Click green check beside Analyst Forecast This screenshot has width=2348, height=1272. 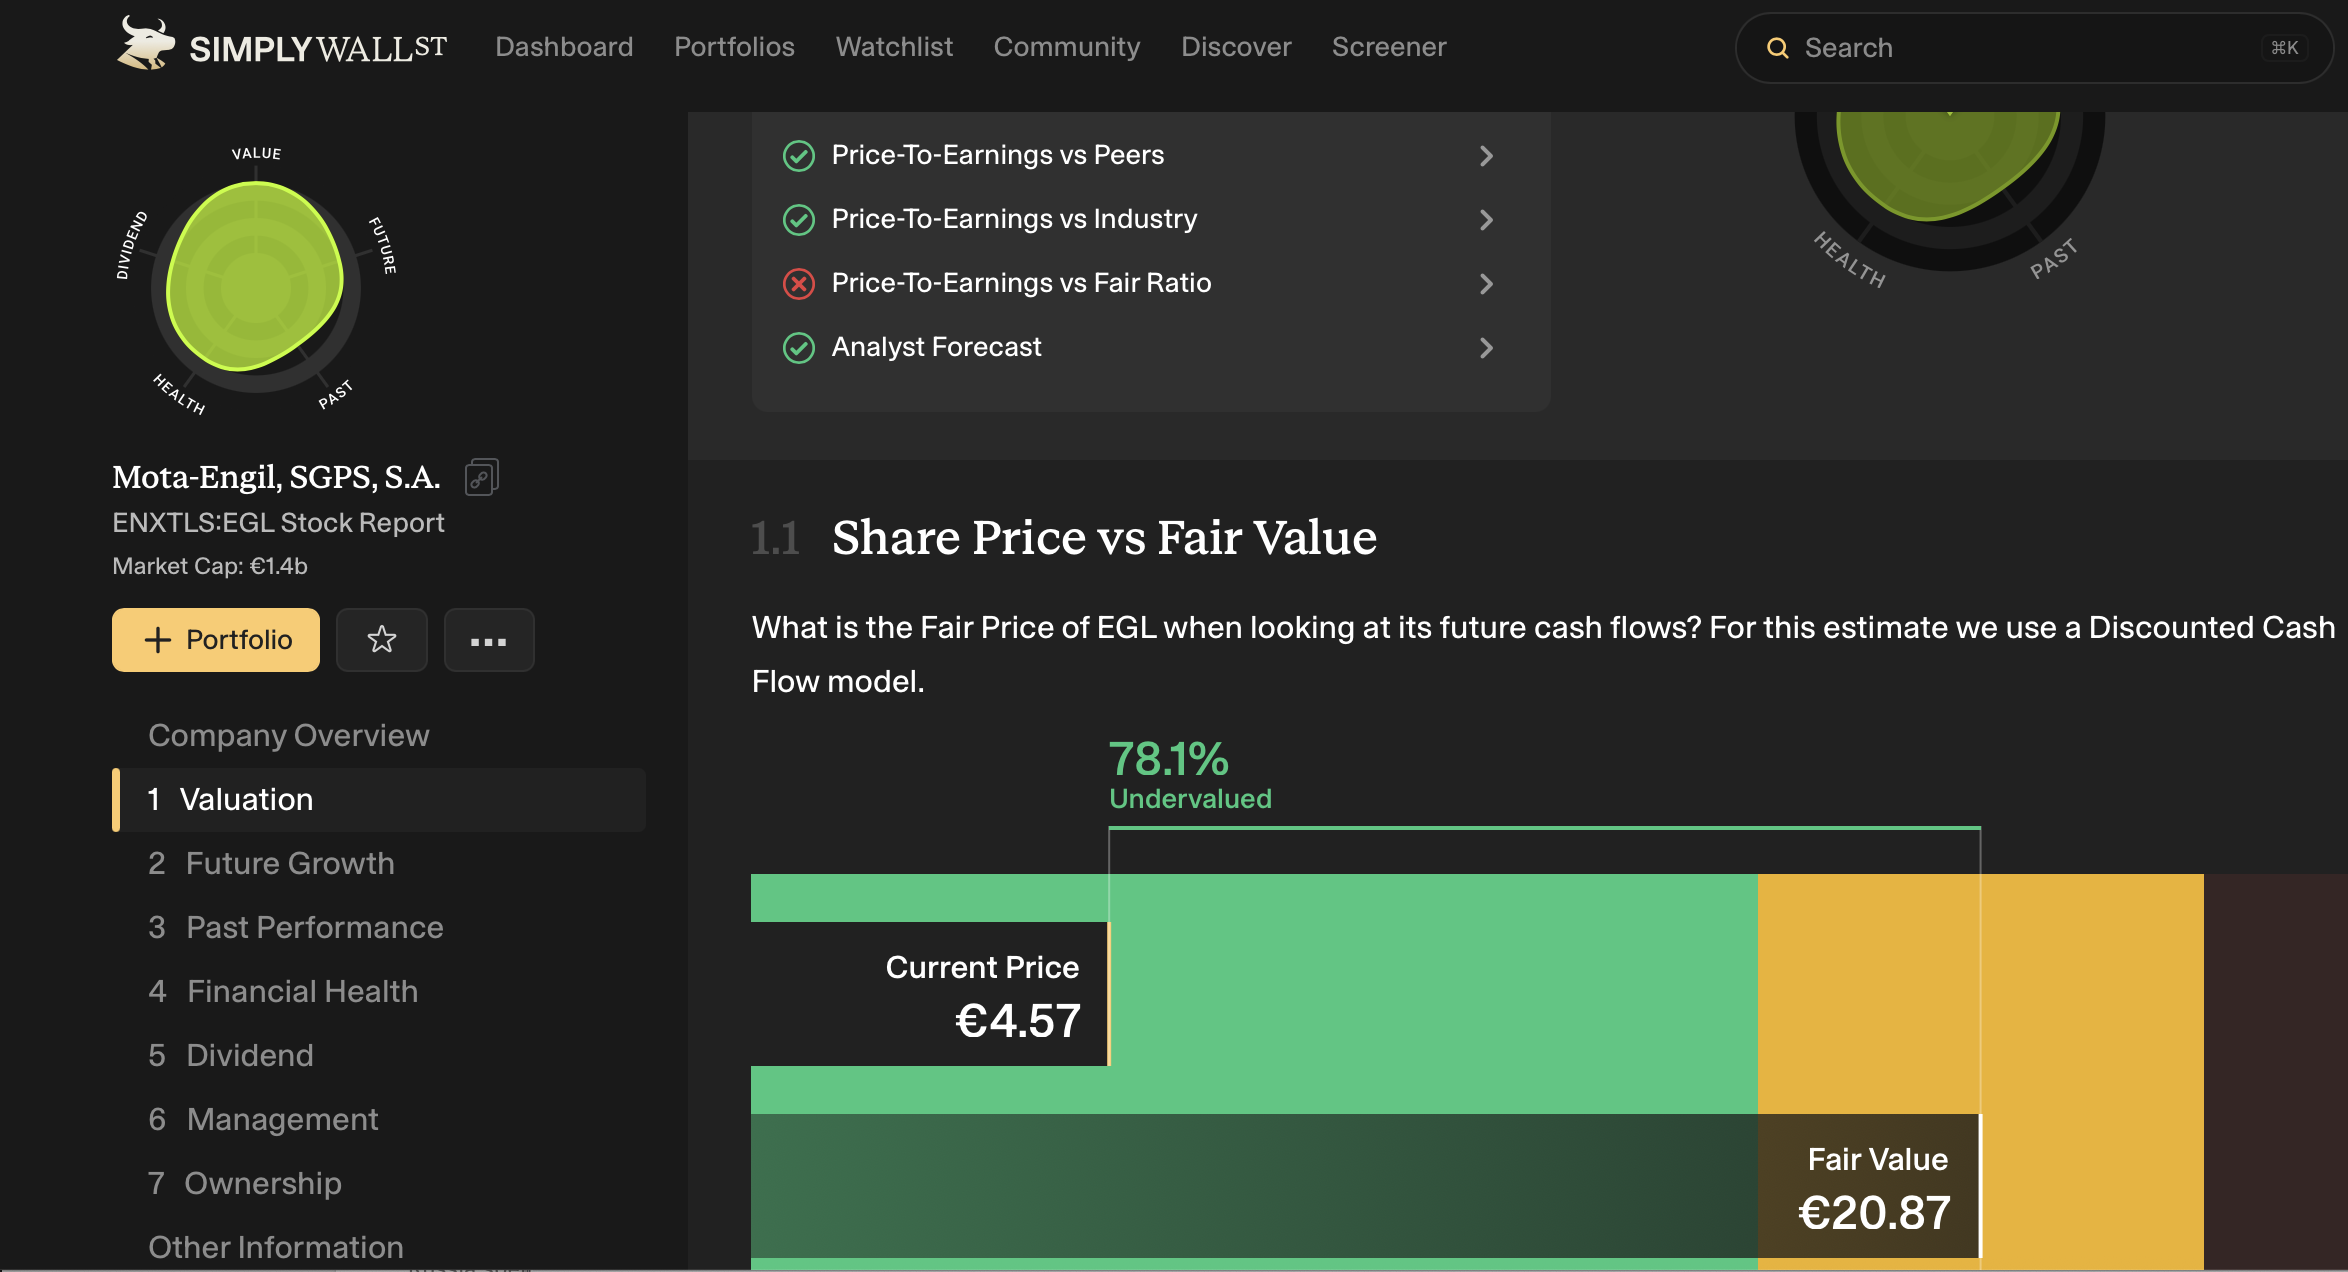tap(798, 348)
